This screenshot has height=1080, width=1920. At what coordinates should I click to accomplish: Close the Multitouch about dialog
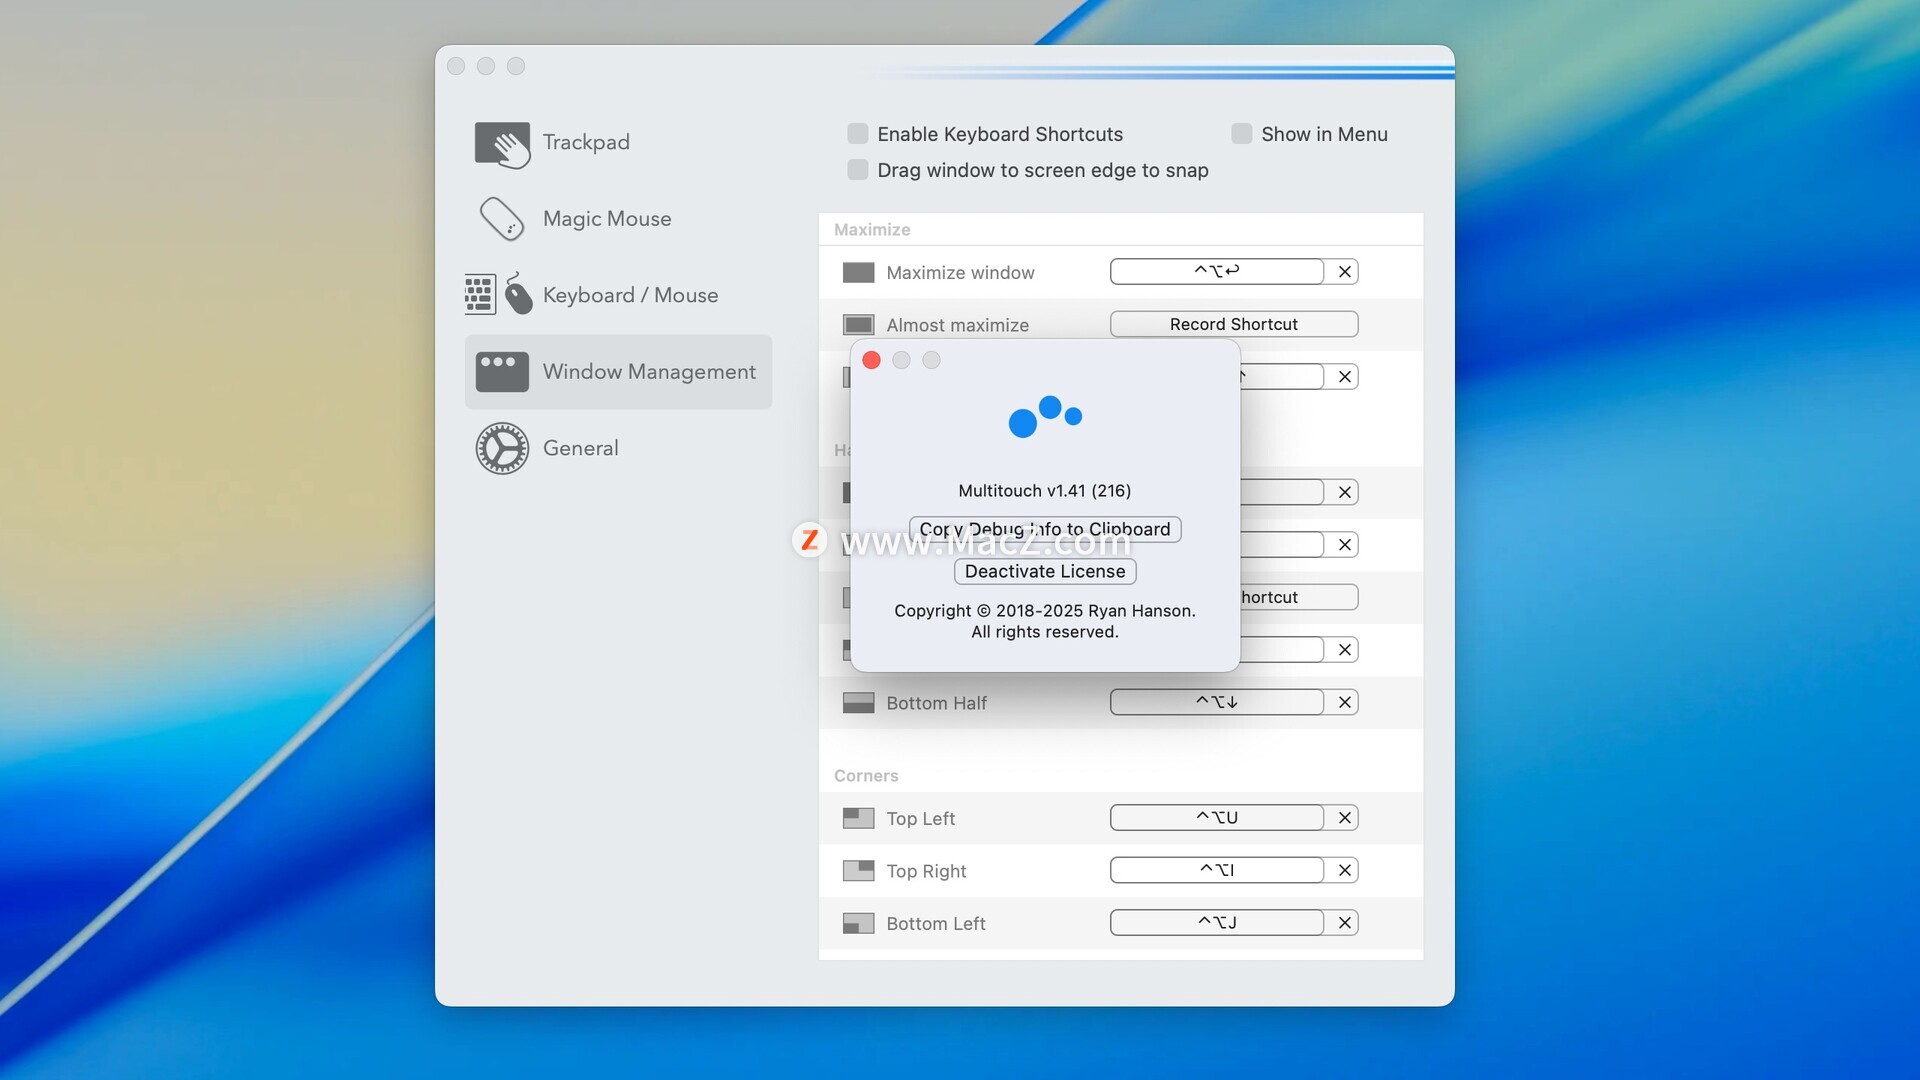[871, 360]
